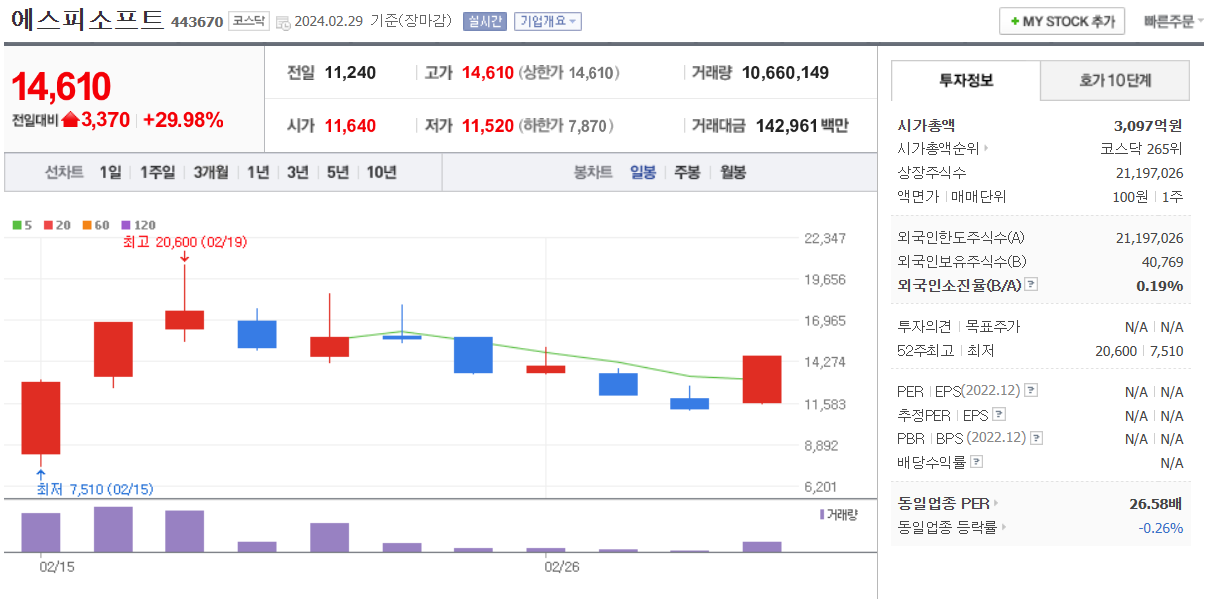
Task: Click the orange 60-day moving average legend
Action: pos(96,225)
